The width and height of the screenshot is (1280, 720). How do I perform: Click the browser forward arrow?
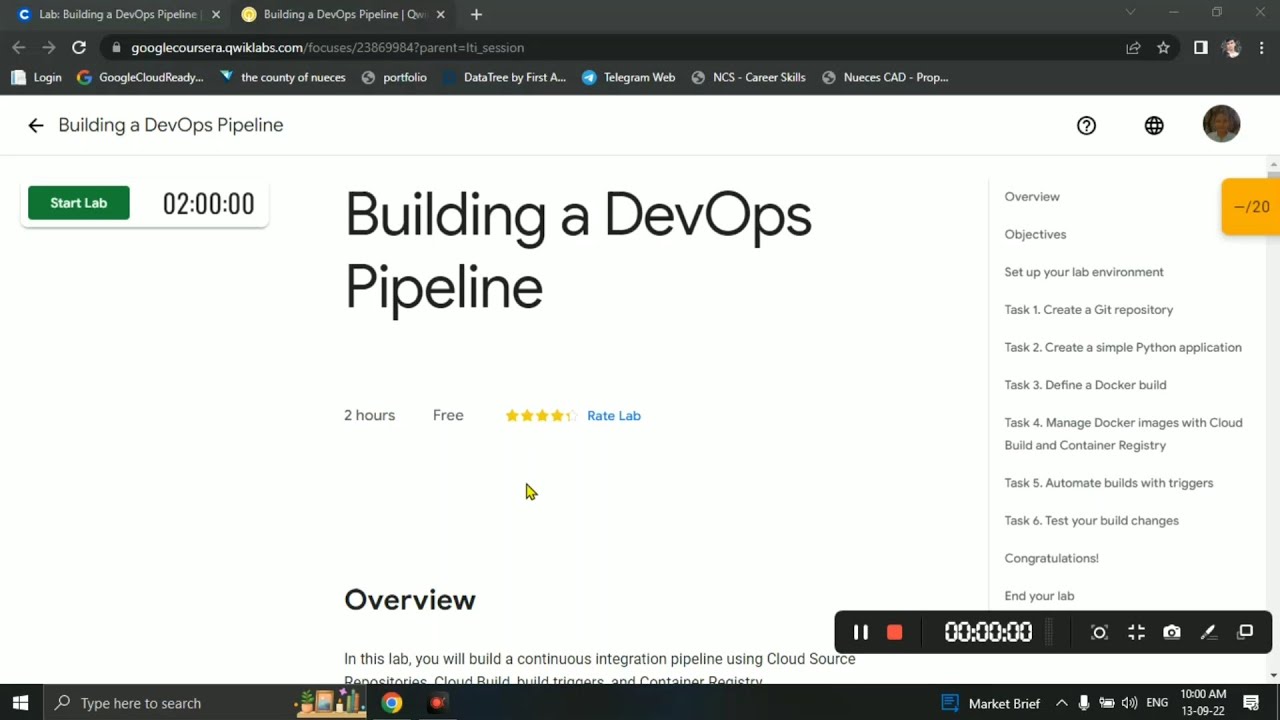click(x=48, y=47)
